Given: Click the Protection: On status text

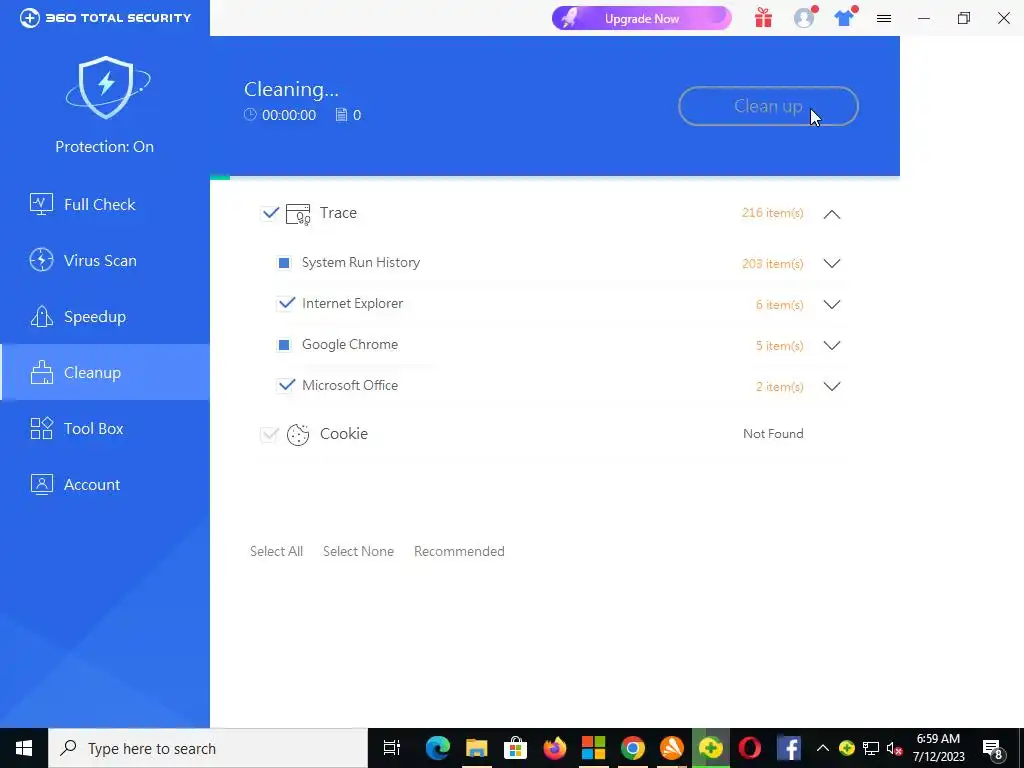Looking at the screenshot, I should [x=104, y=146].
